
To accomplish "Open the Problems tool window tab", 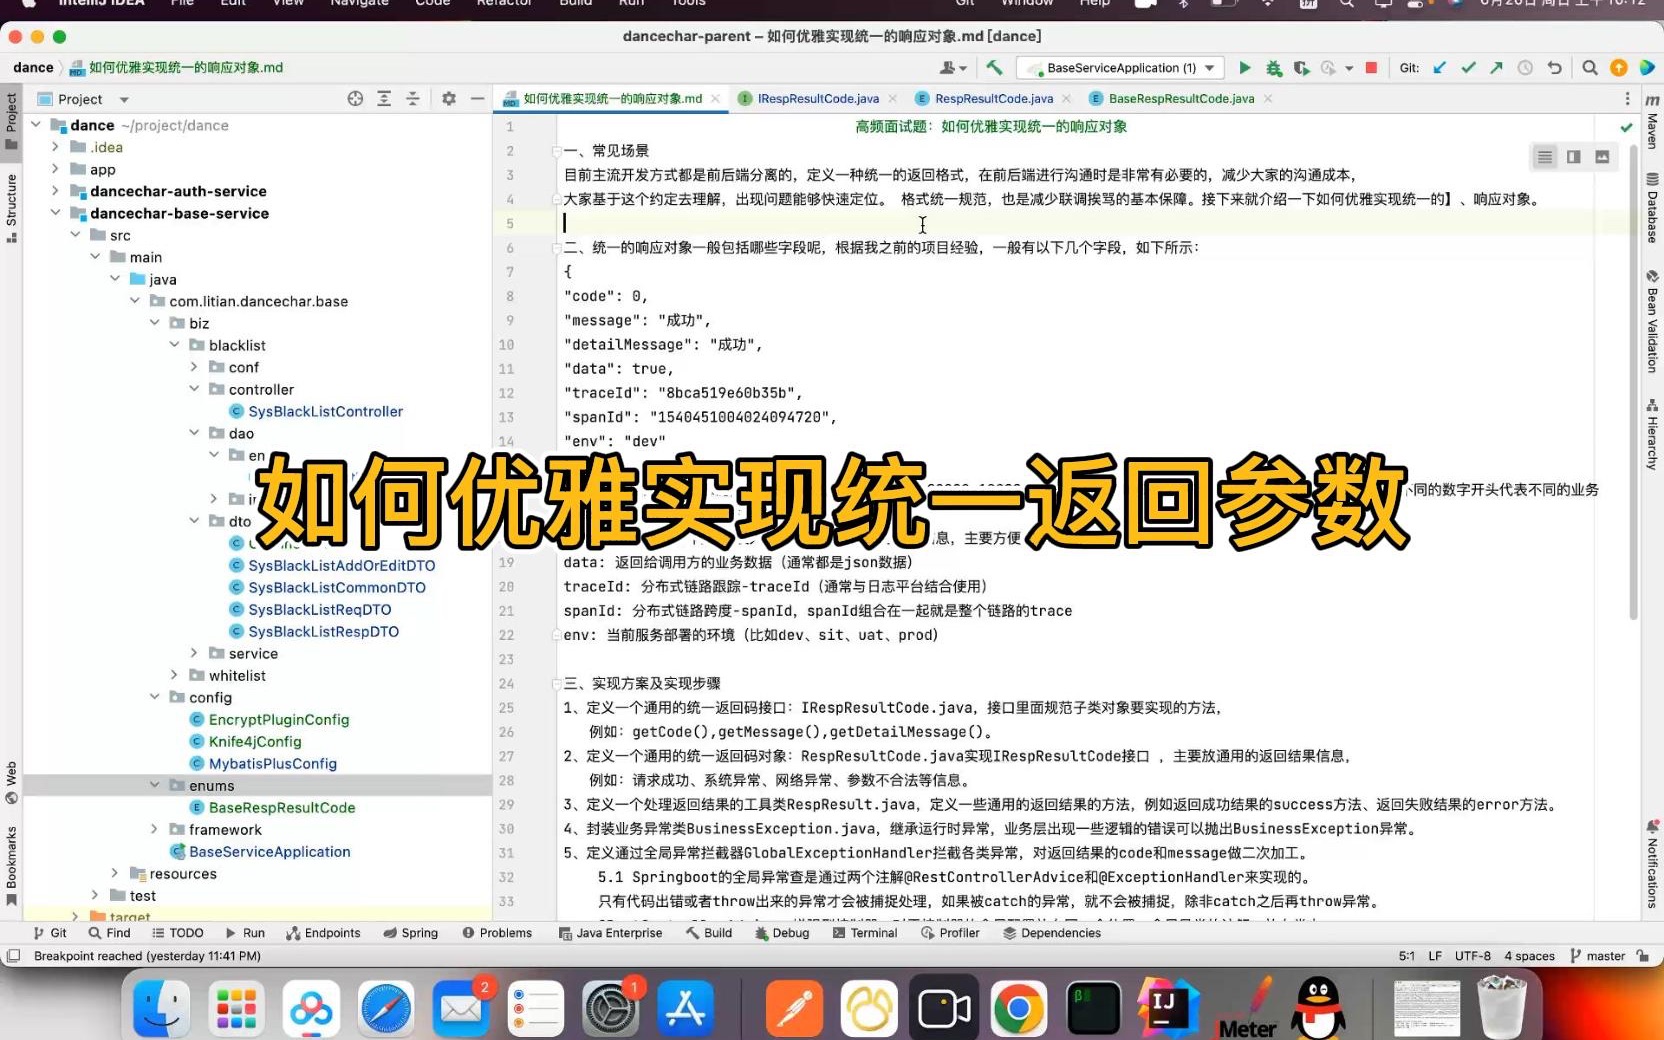I will (497, 933).
